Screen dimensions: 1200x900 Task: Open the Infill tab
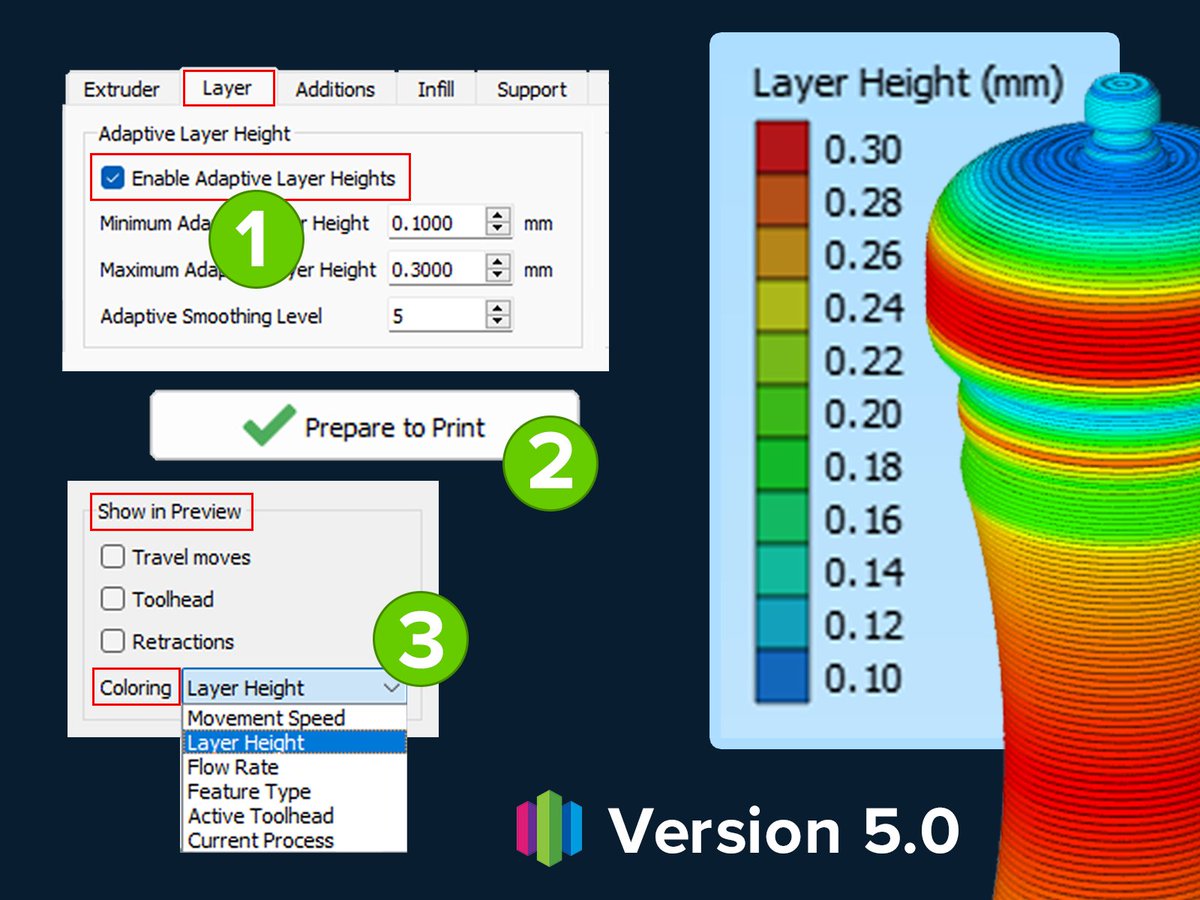pyautogui.click(x=435, y=89)
